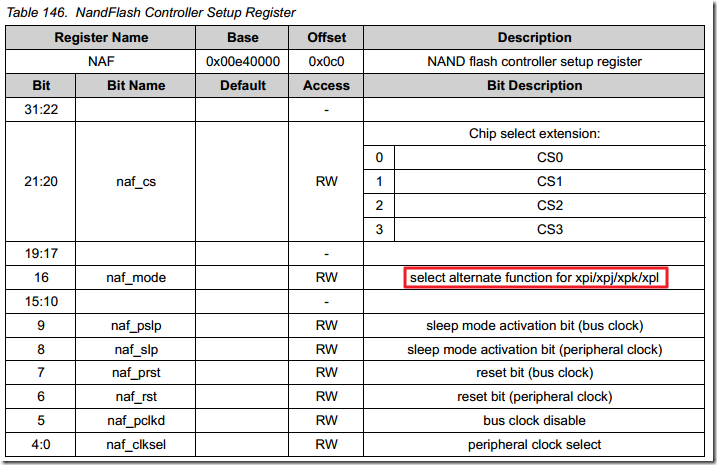Select the naf_clksel bit name cell
717x465 pixels.
135,445
